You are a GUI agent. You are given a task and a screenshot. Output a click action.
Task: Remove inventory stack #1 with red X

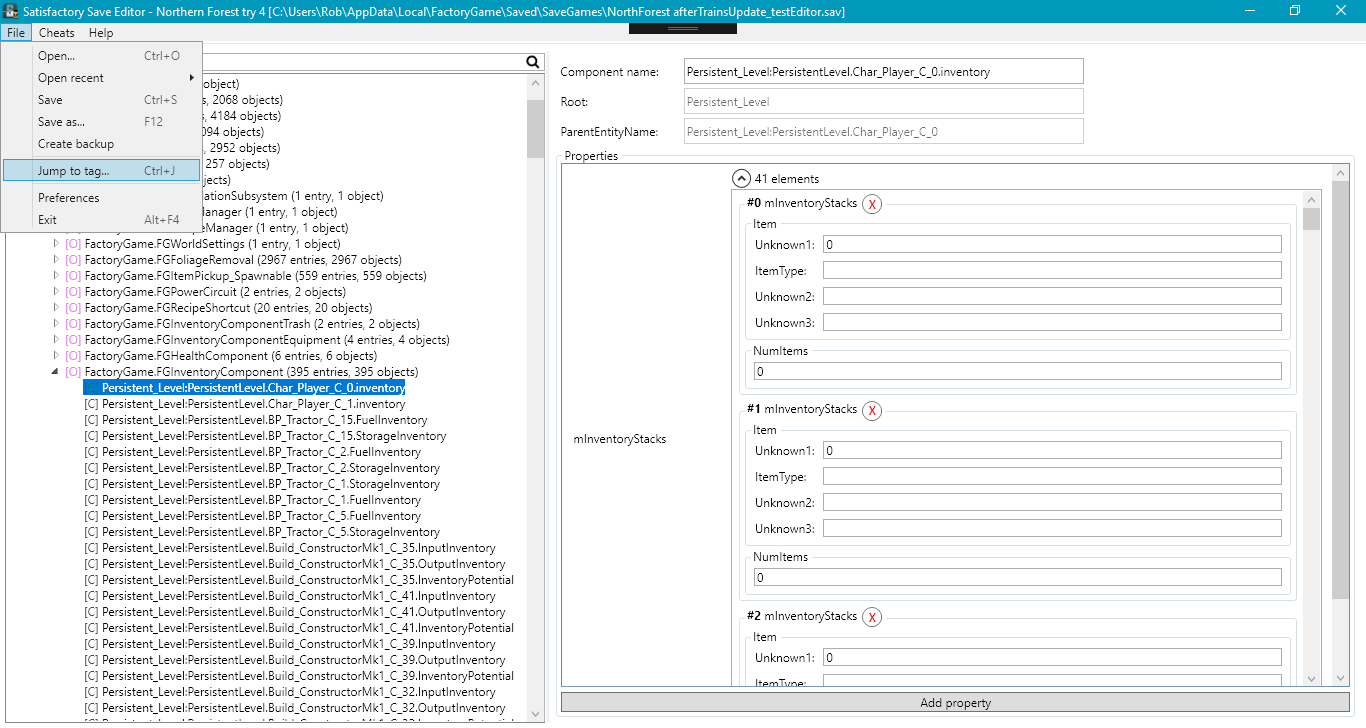tap(872, 410)
